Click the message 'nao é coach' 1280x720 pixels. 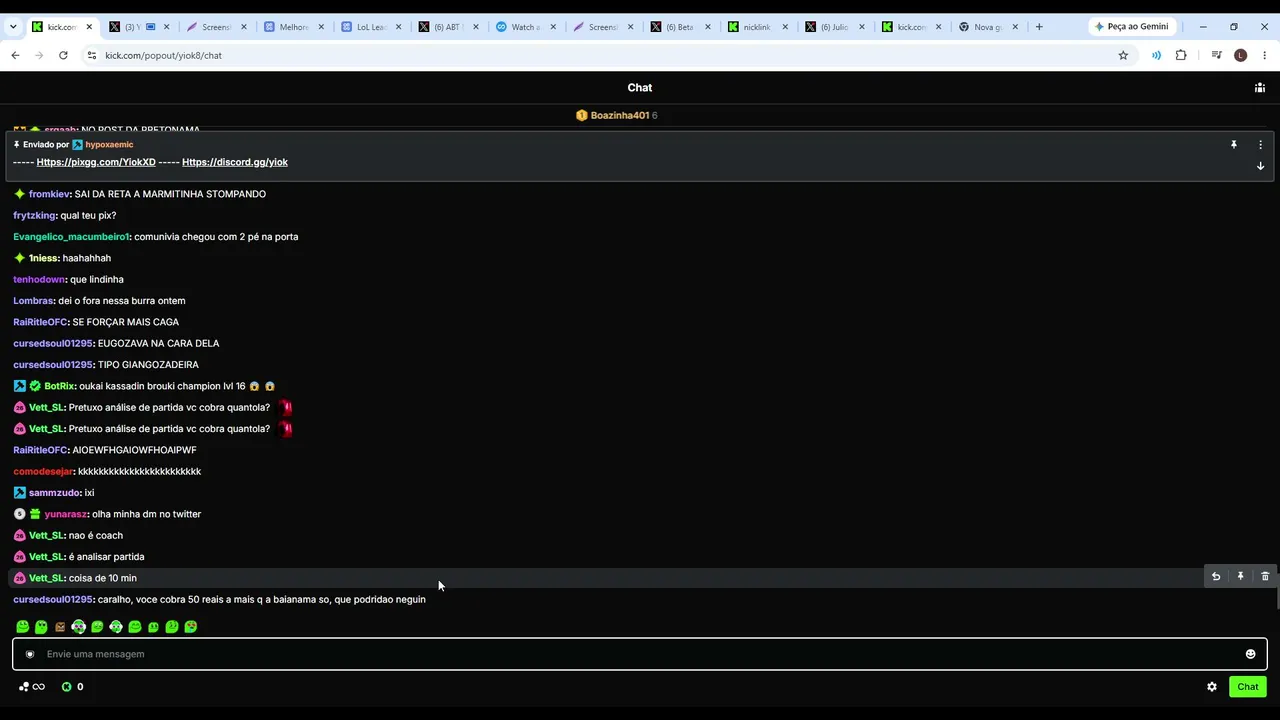tap(96, 536)
